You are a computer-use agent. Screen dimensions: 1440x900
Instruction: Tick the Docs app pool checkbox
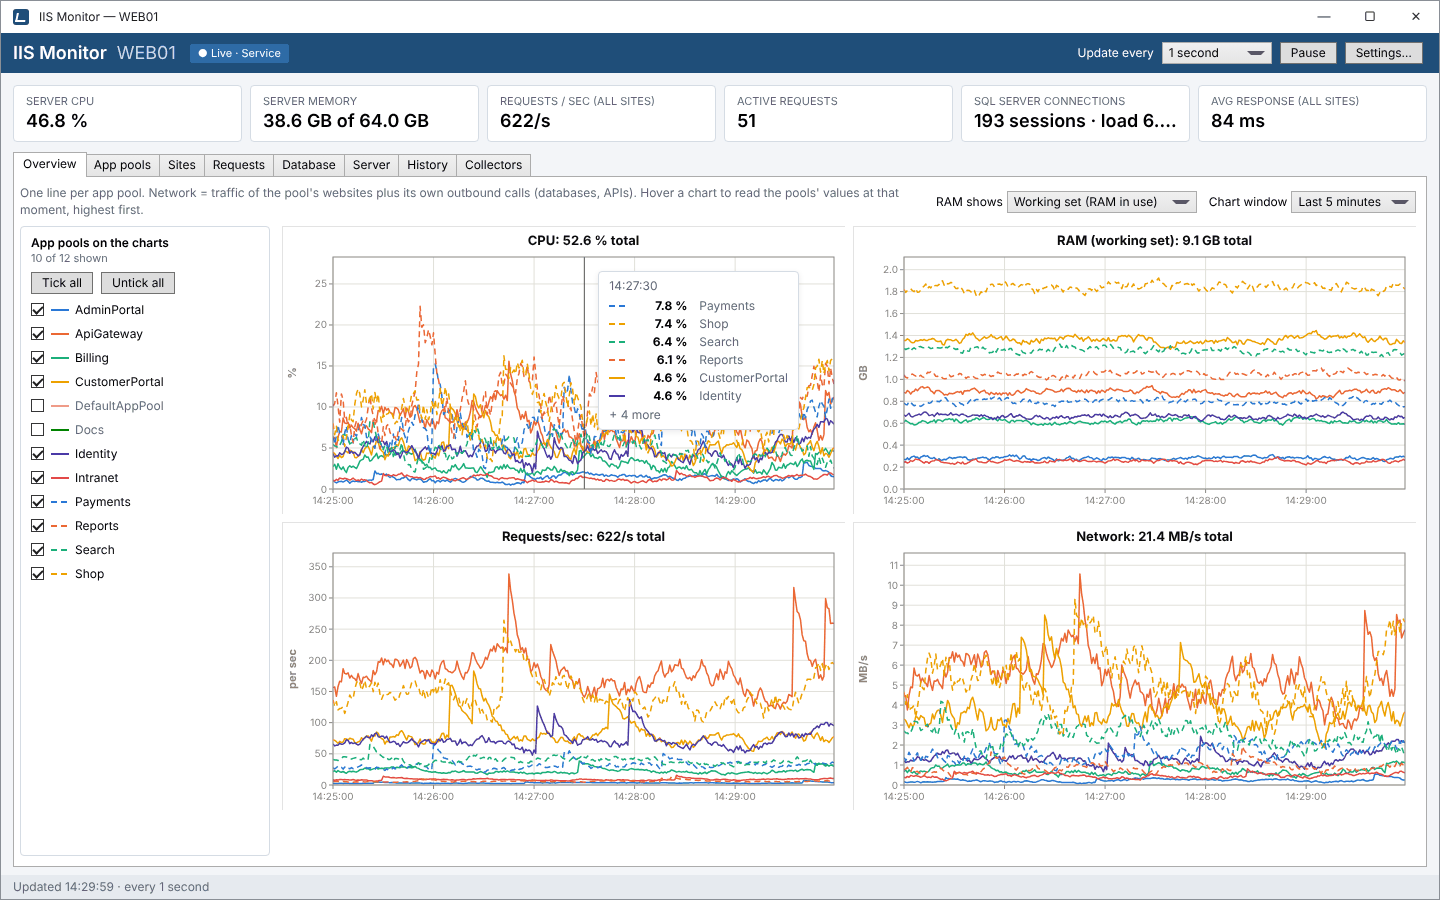click(x=38, y=430)
